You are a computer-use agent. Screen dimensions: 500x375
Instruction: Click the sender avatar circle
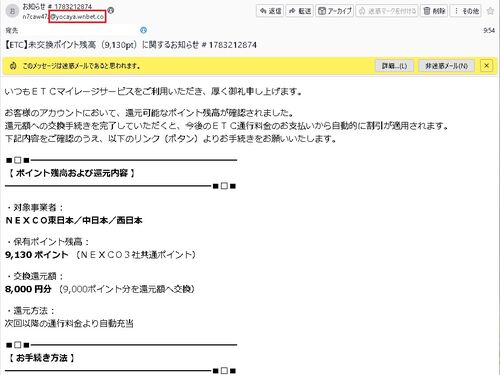13,11
